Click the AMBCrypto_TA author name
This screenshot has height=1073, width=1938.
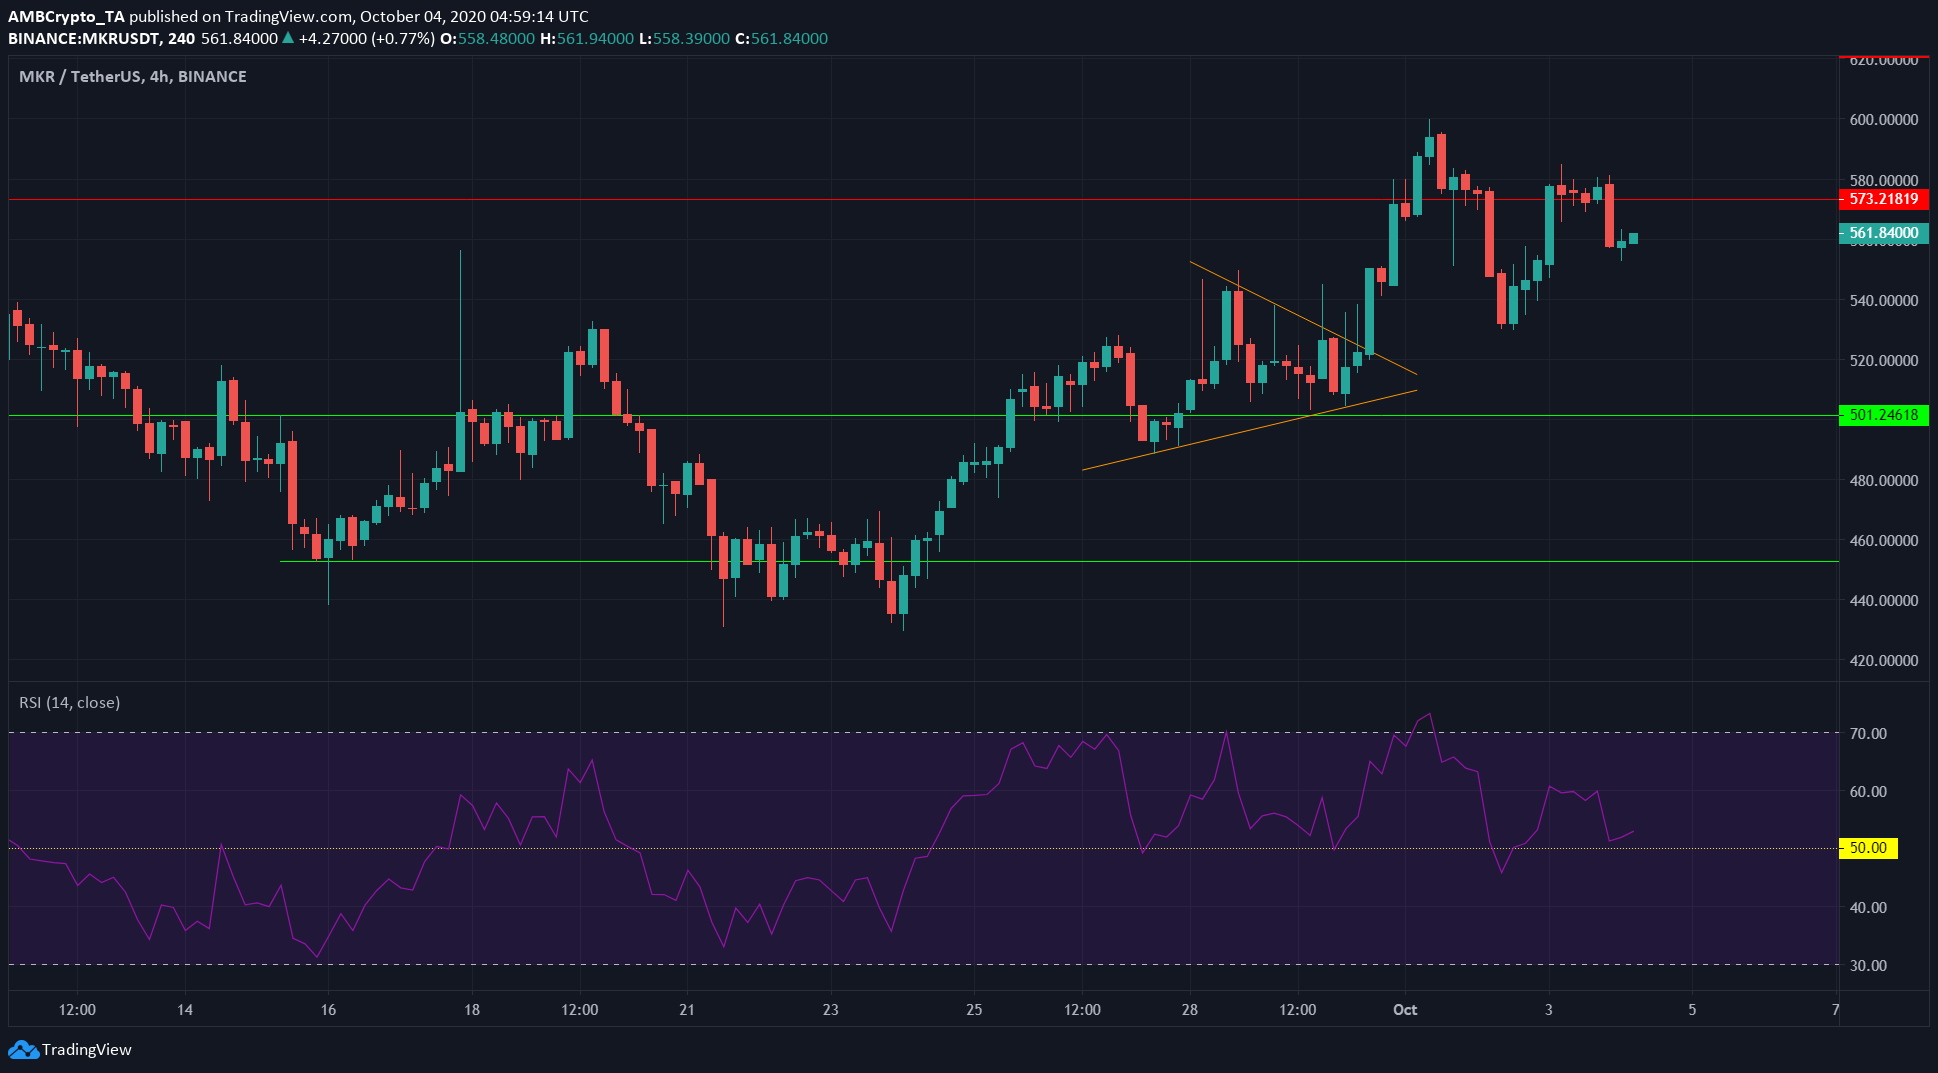pyautogui.click(x=66, y=17)
